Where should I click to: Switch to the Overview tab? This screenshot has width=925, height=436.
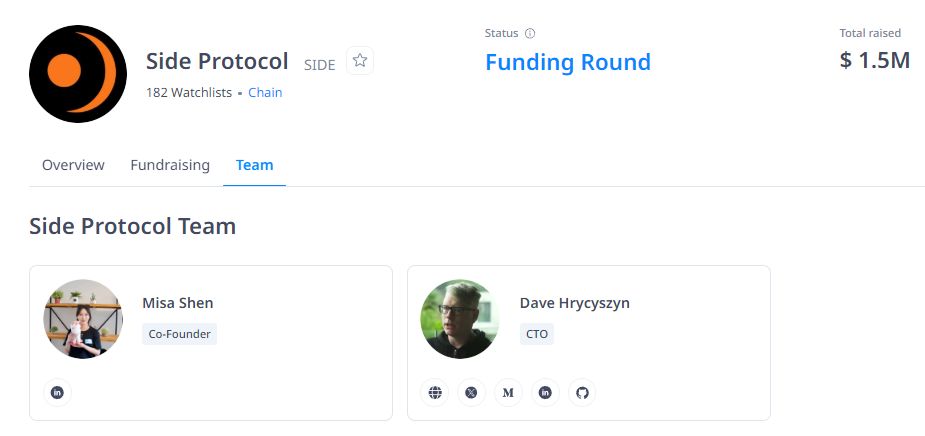point(73,165)
